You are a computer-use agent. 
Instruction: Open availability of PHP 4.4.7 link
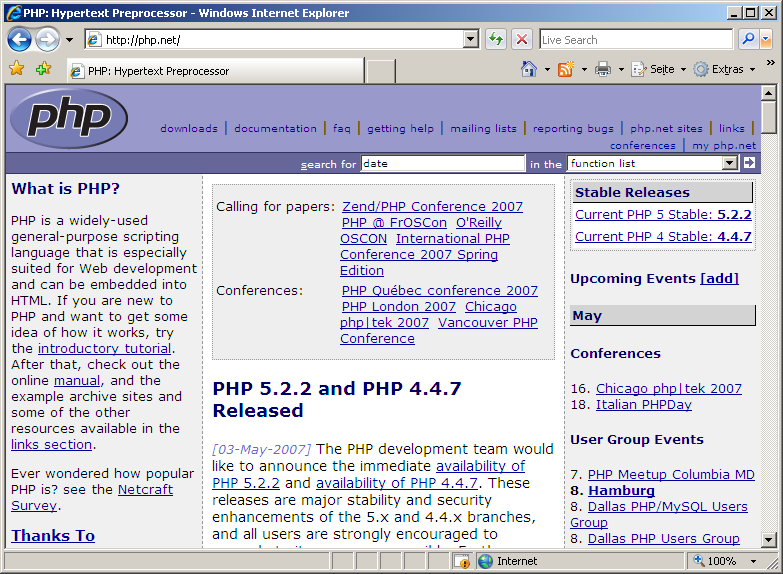pos(397,483)
